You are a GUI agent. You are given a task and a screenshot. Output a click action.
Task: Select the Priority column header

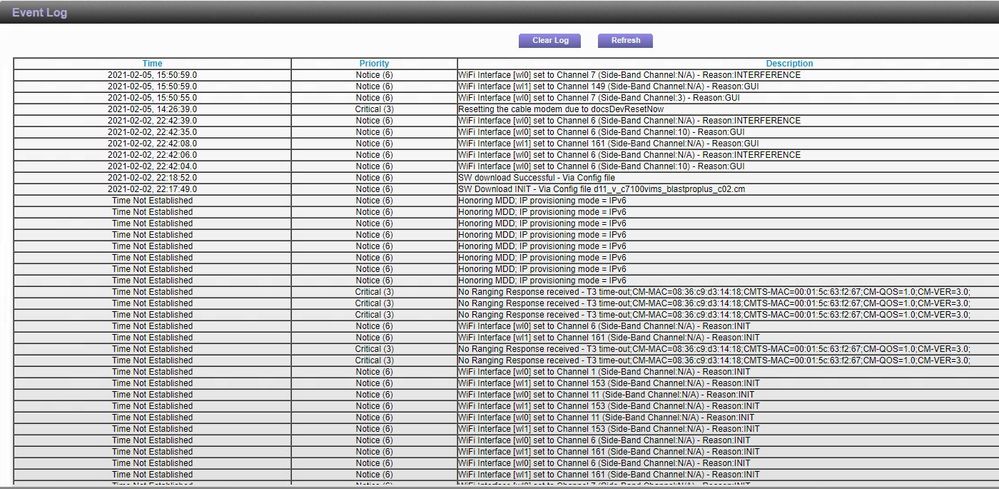(x=374, y=64)
